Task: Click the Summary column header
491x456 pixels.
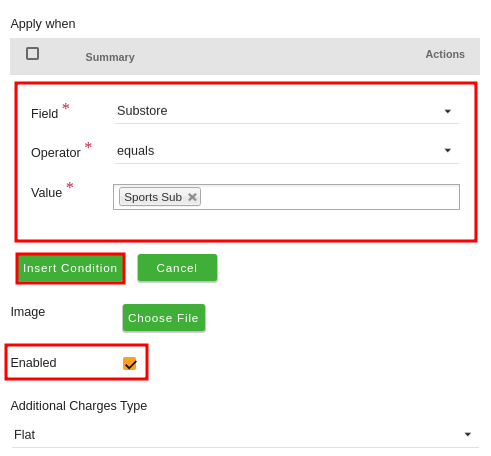Action: pos(110,57)
